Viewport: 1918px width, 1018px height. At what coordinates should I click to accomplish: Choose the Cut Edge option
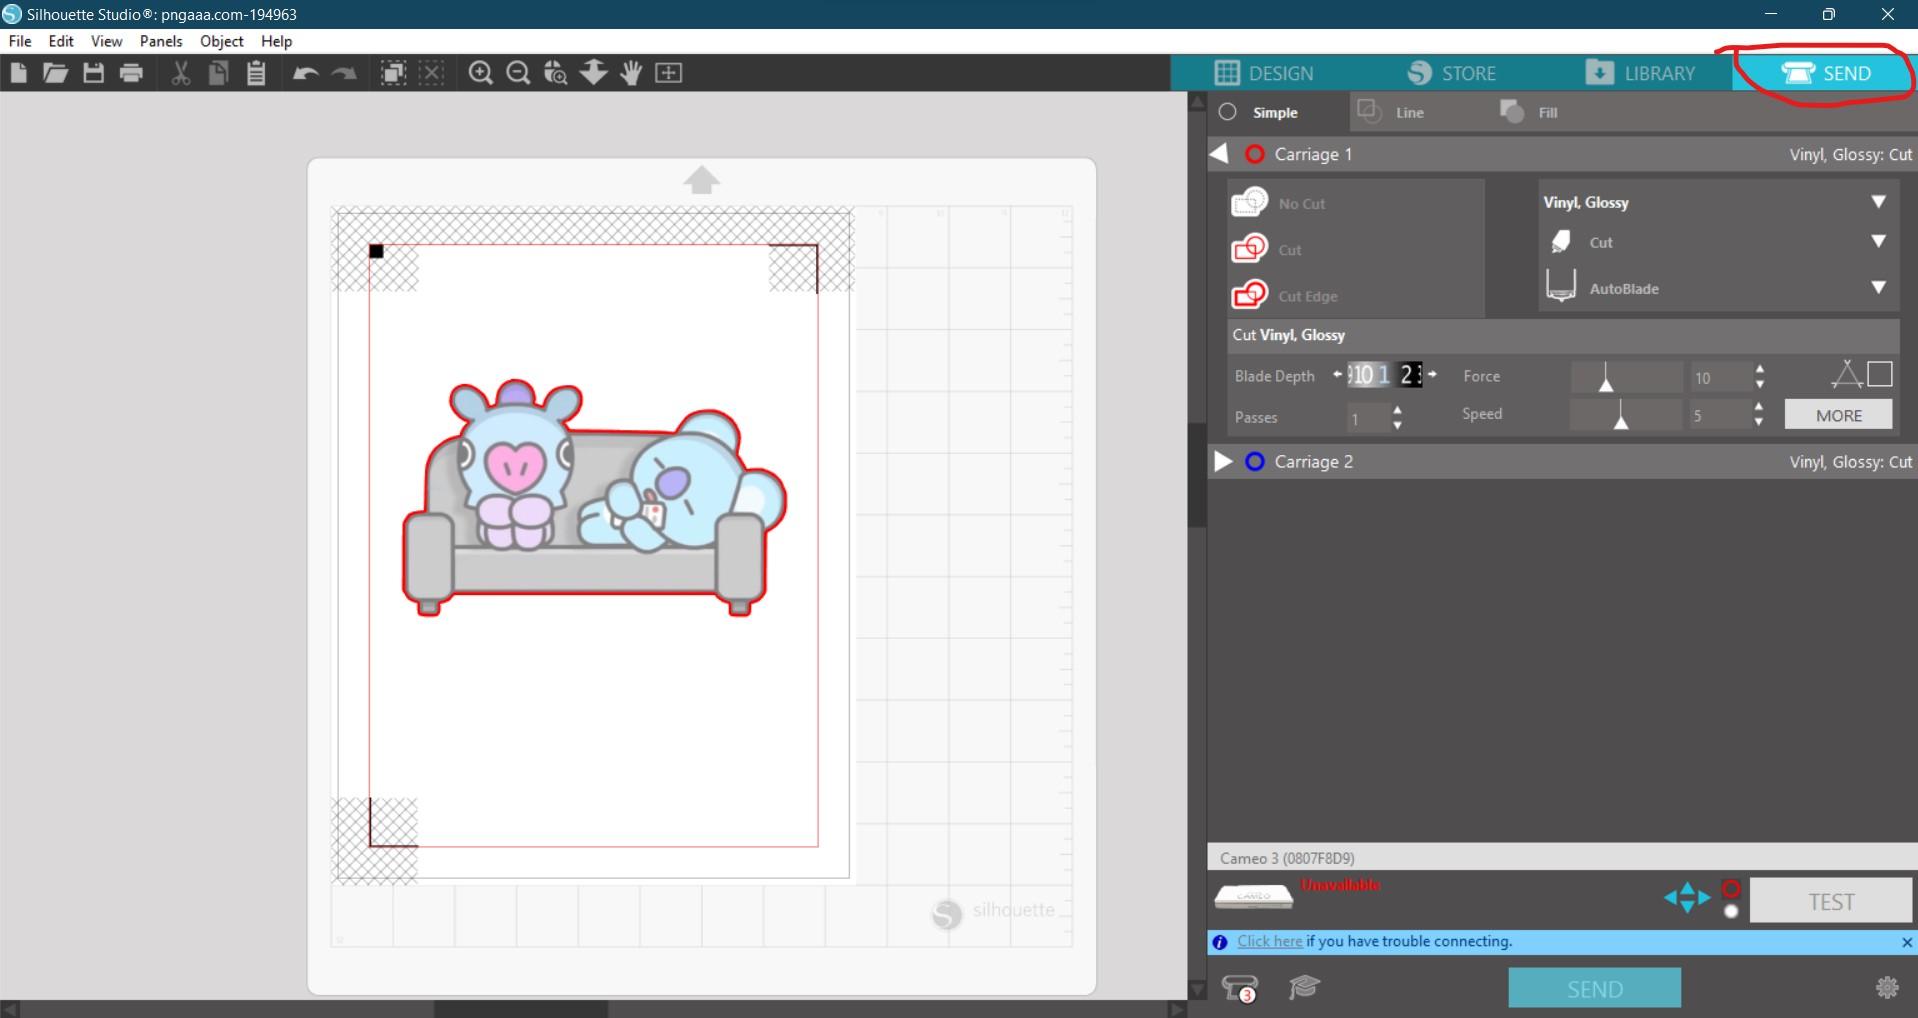(x=1285, y=295)
